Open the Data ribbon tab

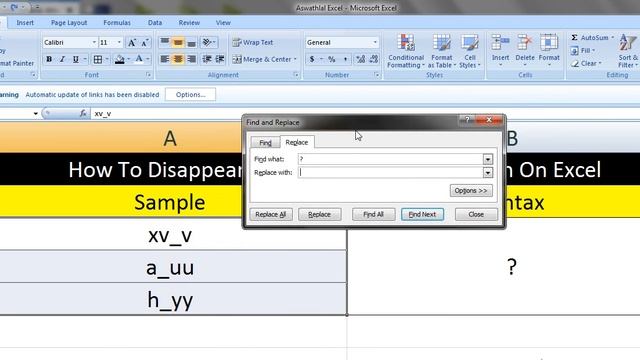point(155,23)
